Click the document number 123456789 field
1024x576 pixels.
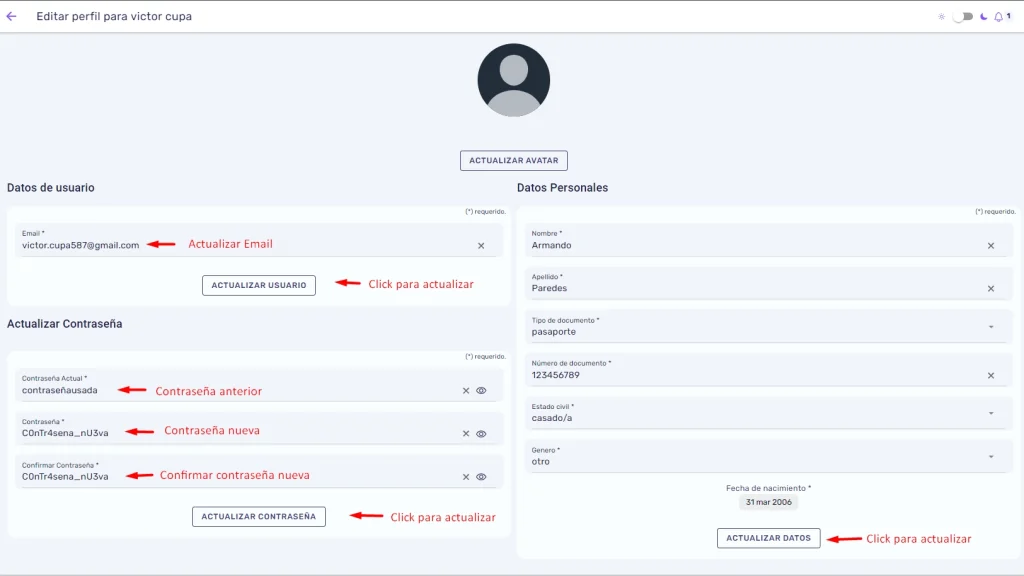coord(769,370)
